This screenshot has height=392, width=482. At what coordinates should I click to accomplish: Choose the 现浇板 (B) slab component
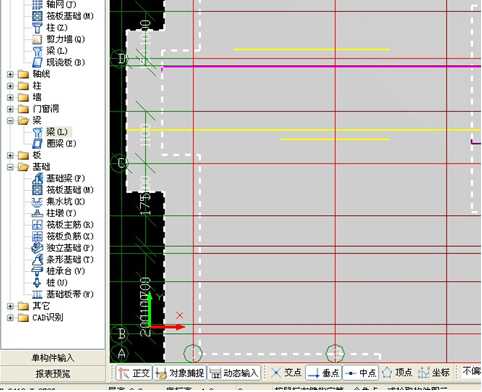click(59, 62)
